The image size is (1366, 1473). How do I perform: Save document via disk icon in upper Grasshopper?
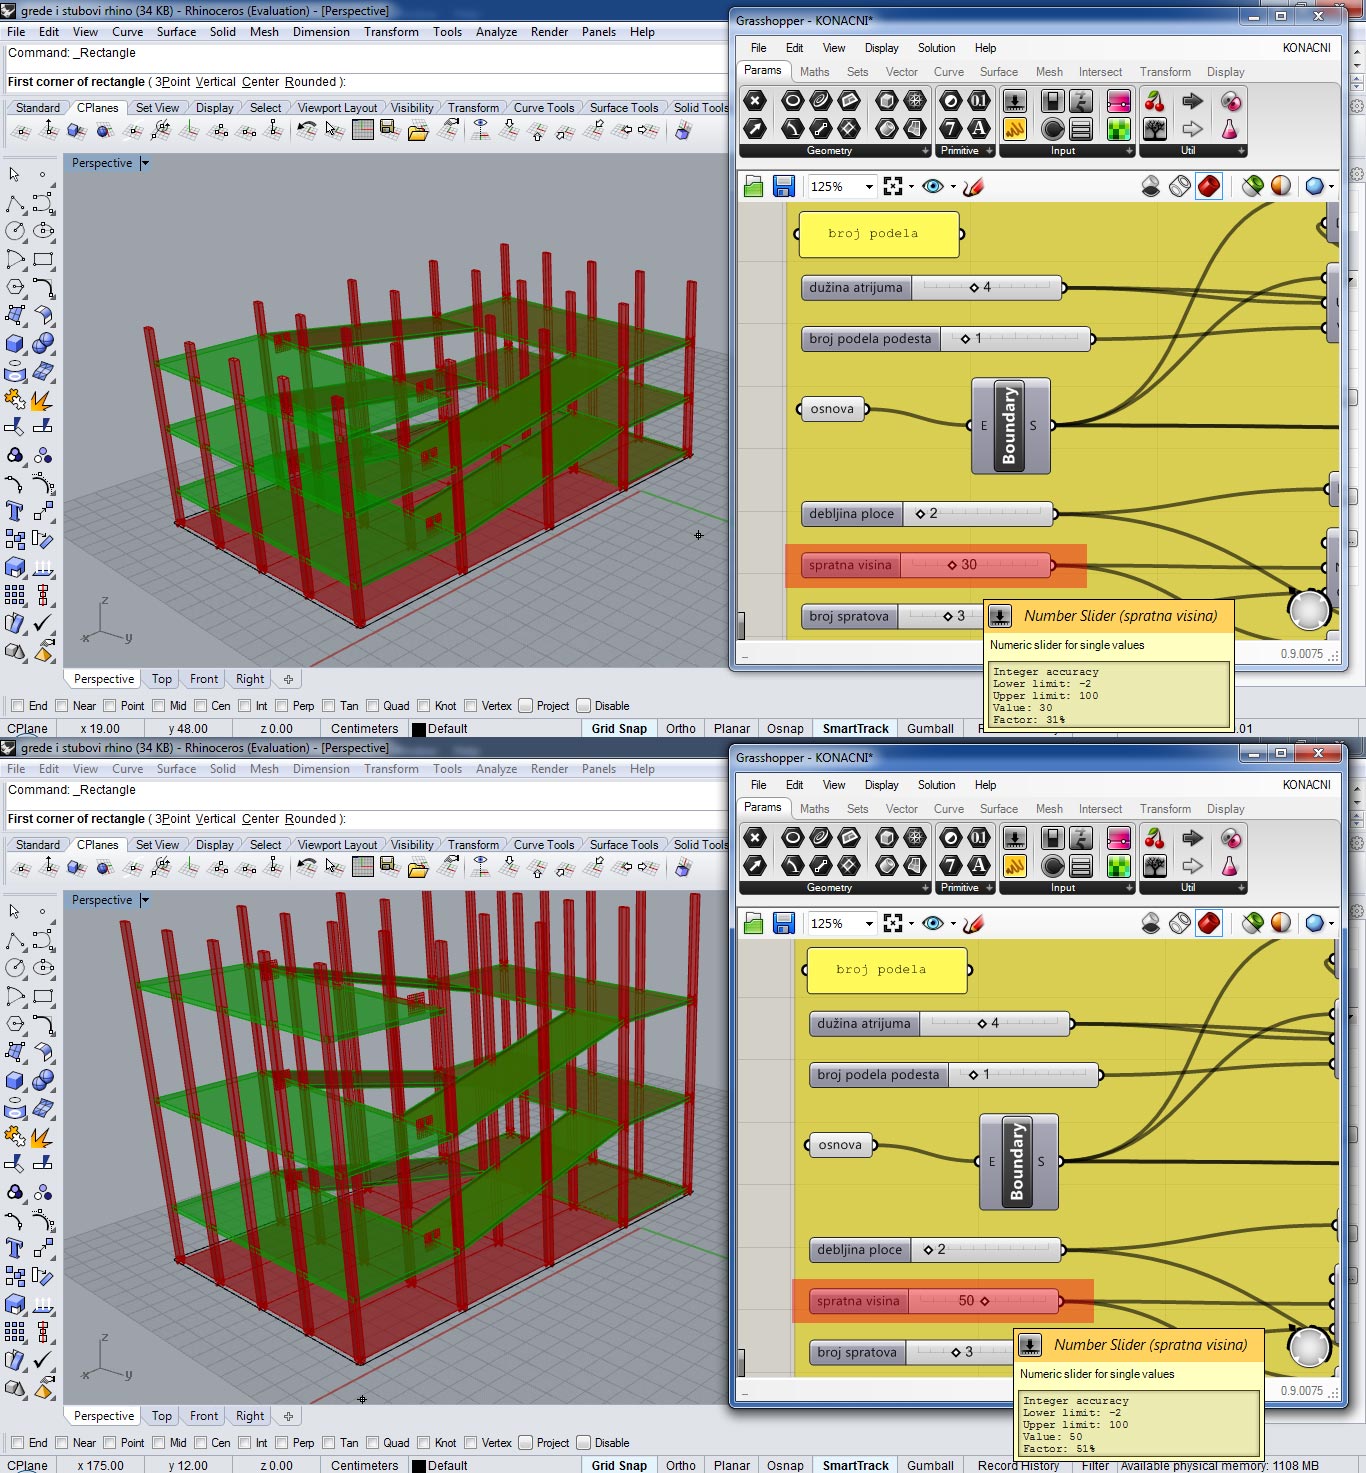[x=784, y=186]
